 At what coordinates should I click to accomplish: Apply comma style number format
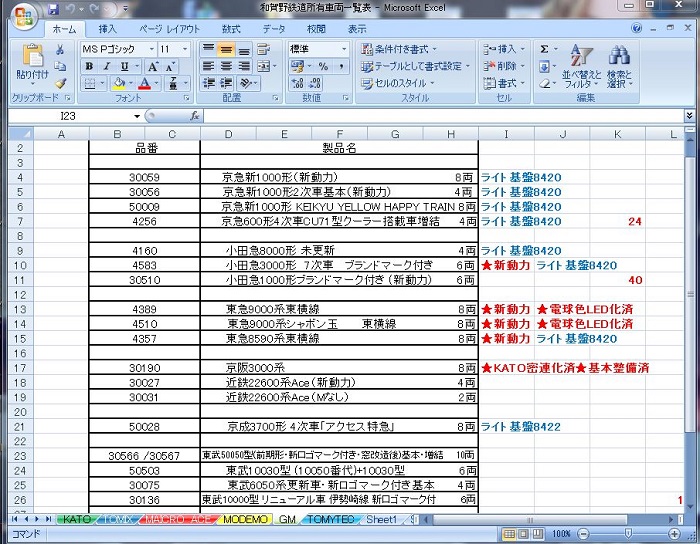[341, 66]
